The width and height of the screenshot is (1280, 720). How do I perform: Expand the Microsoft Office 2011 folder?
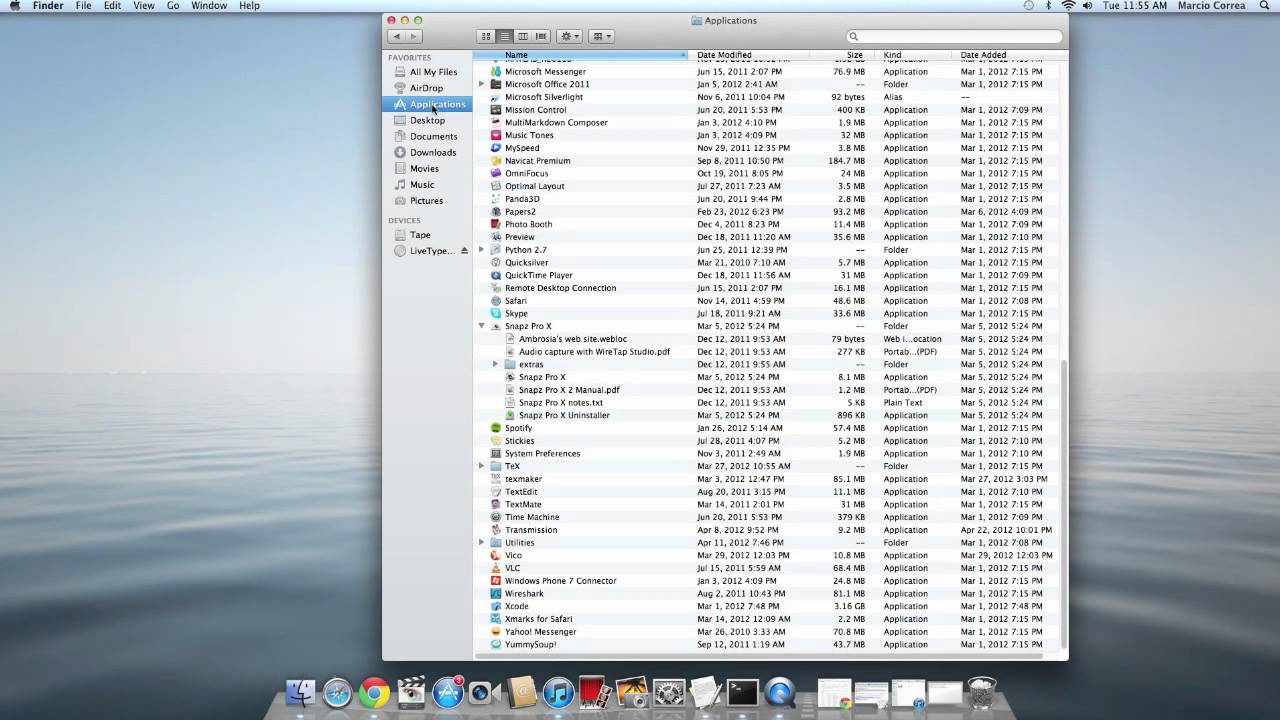(x=481, y=84)
